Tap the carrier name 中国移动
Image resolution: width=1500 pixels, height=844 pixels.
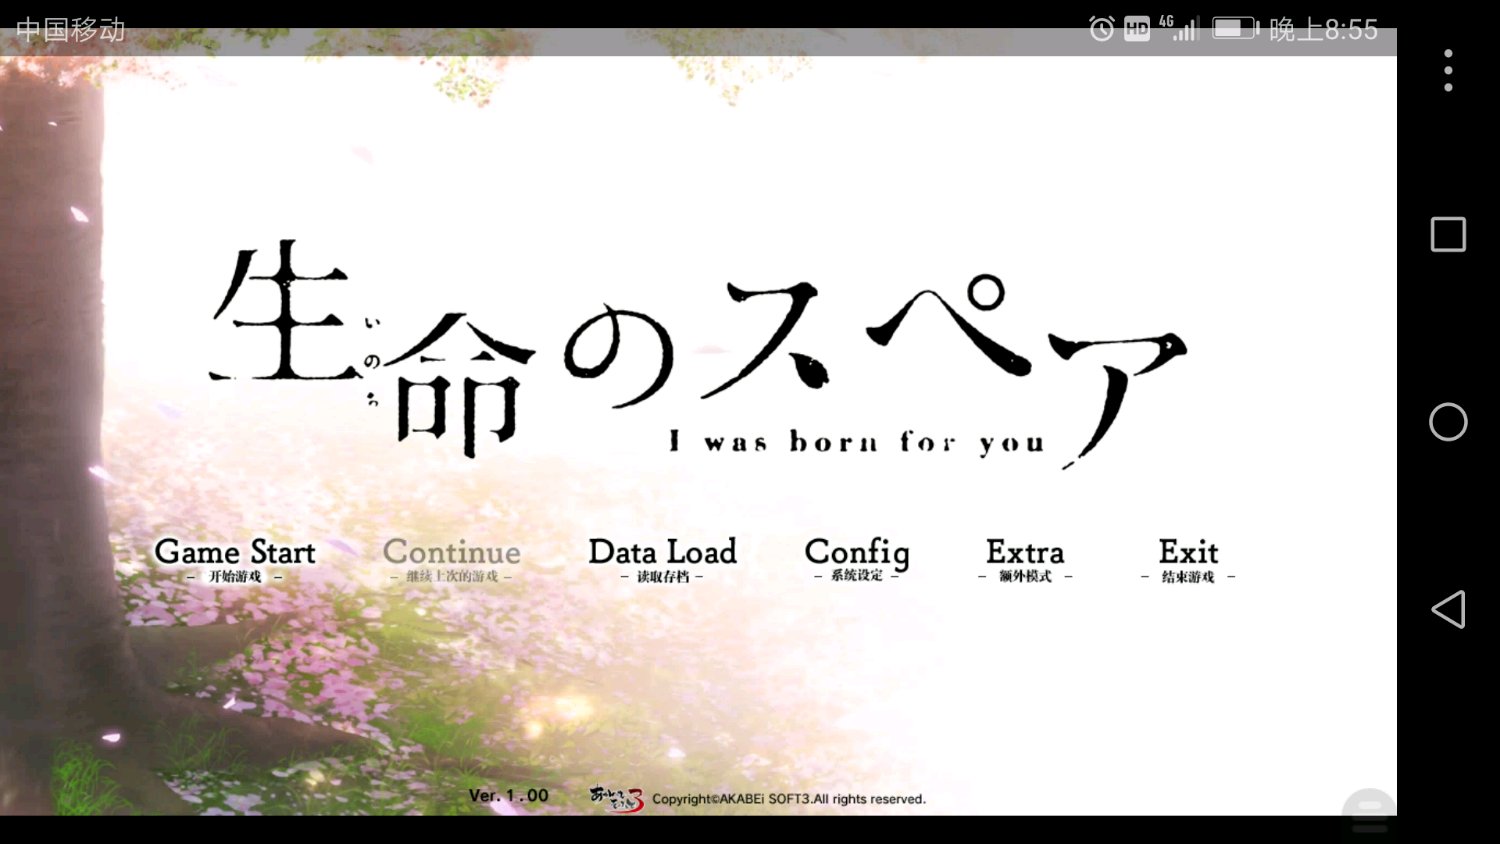tap(70, 30)
